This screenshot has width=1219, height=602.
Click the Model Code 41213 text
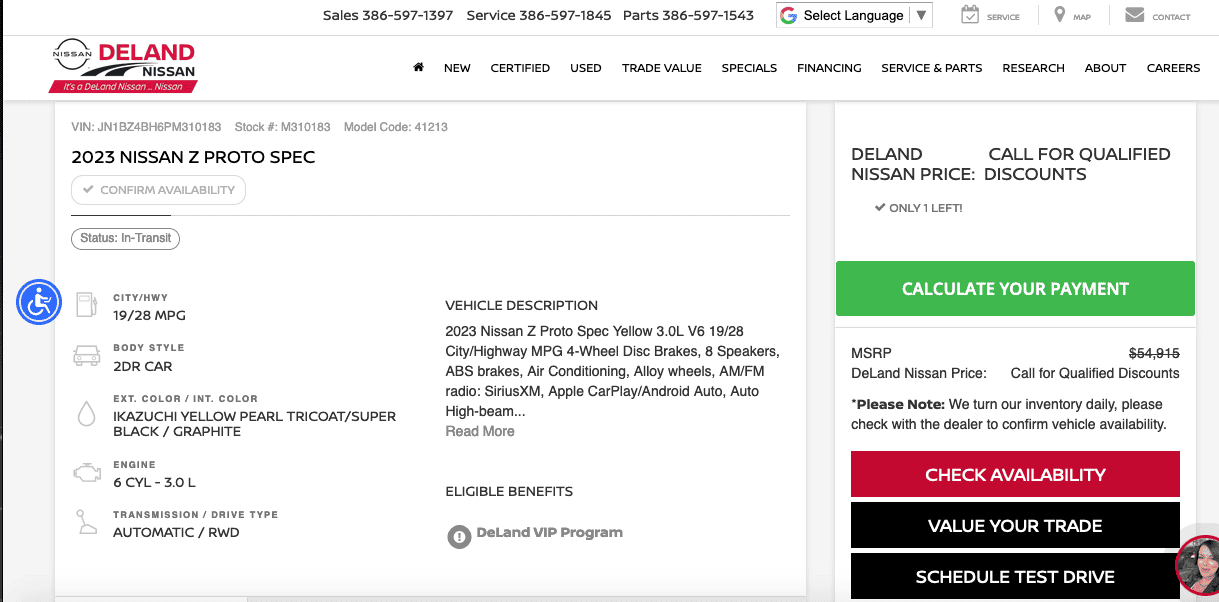[x=396, y=127]
